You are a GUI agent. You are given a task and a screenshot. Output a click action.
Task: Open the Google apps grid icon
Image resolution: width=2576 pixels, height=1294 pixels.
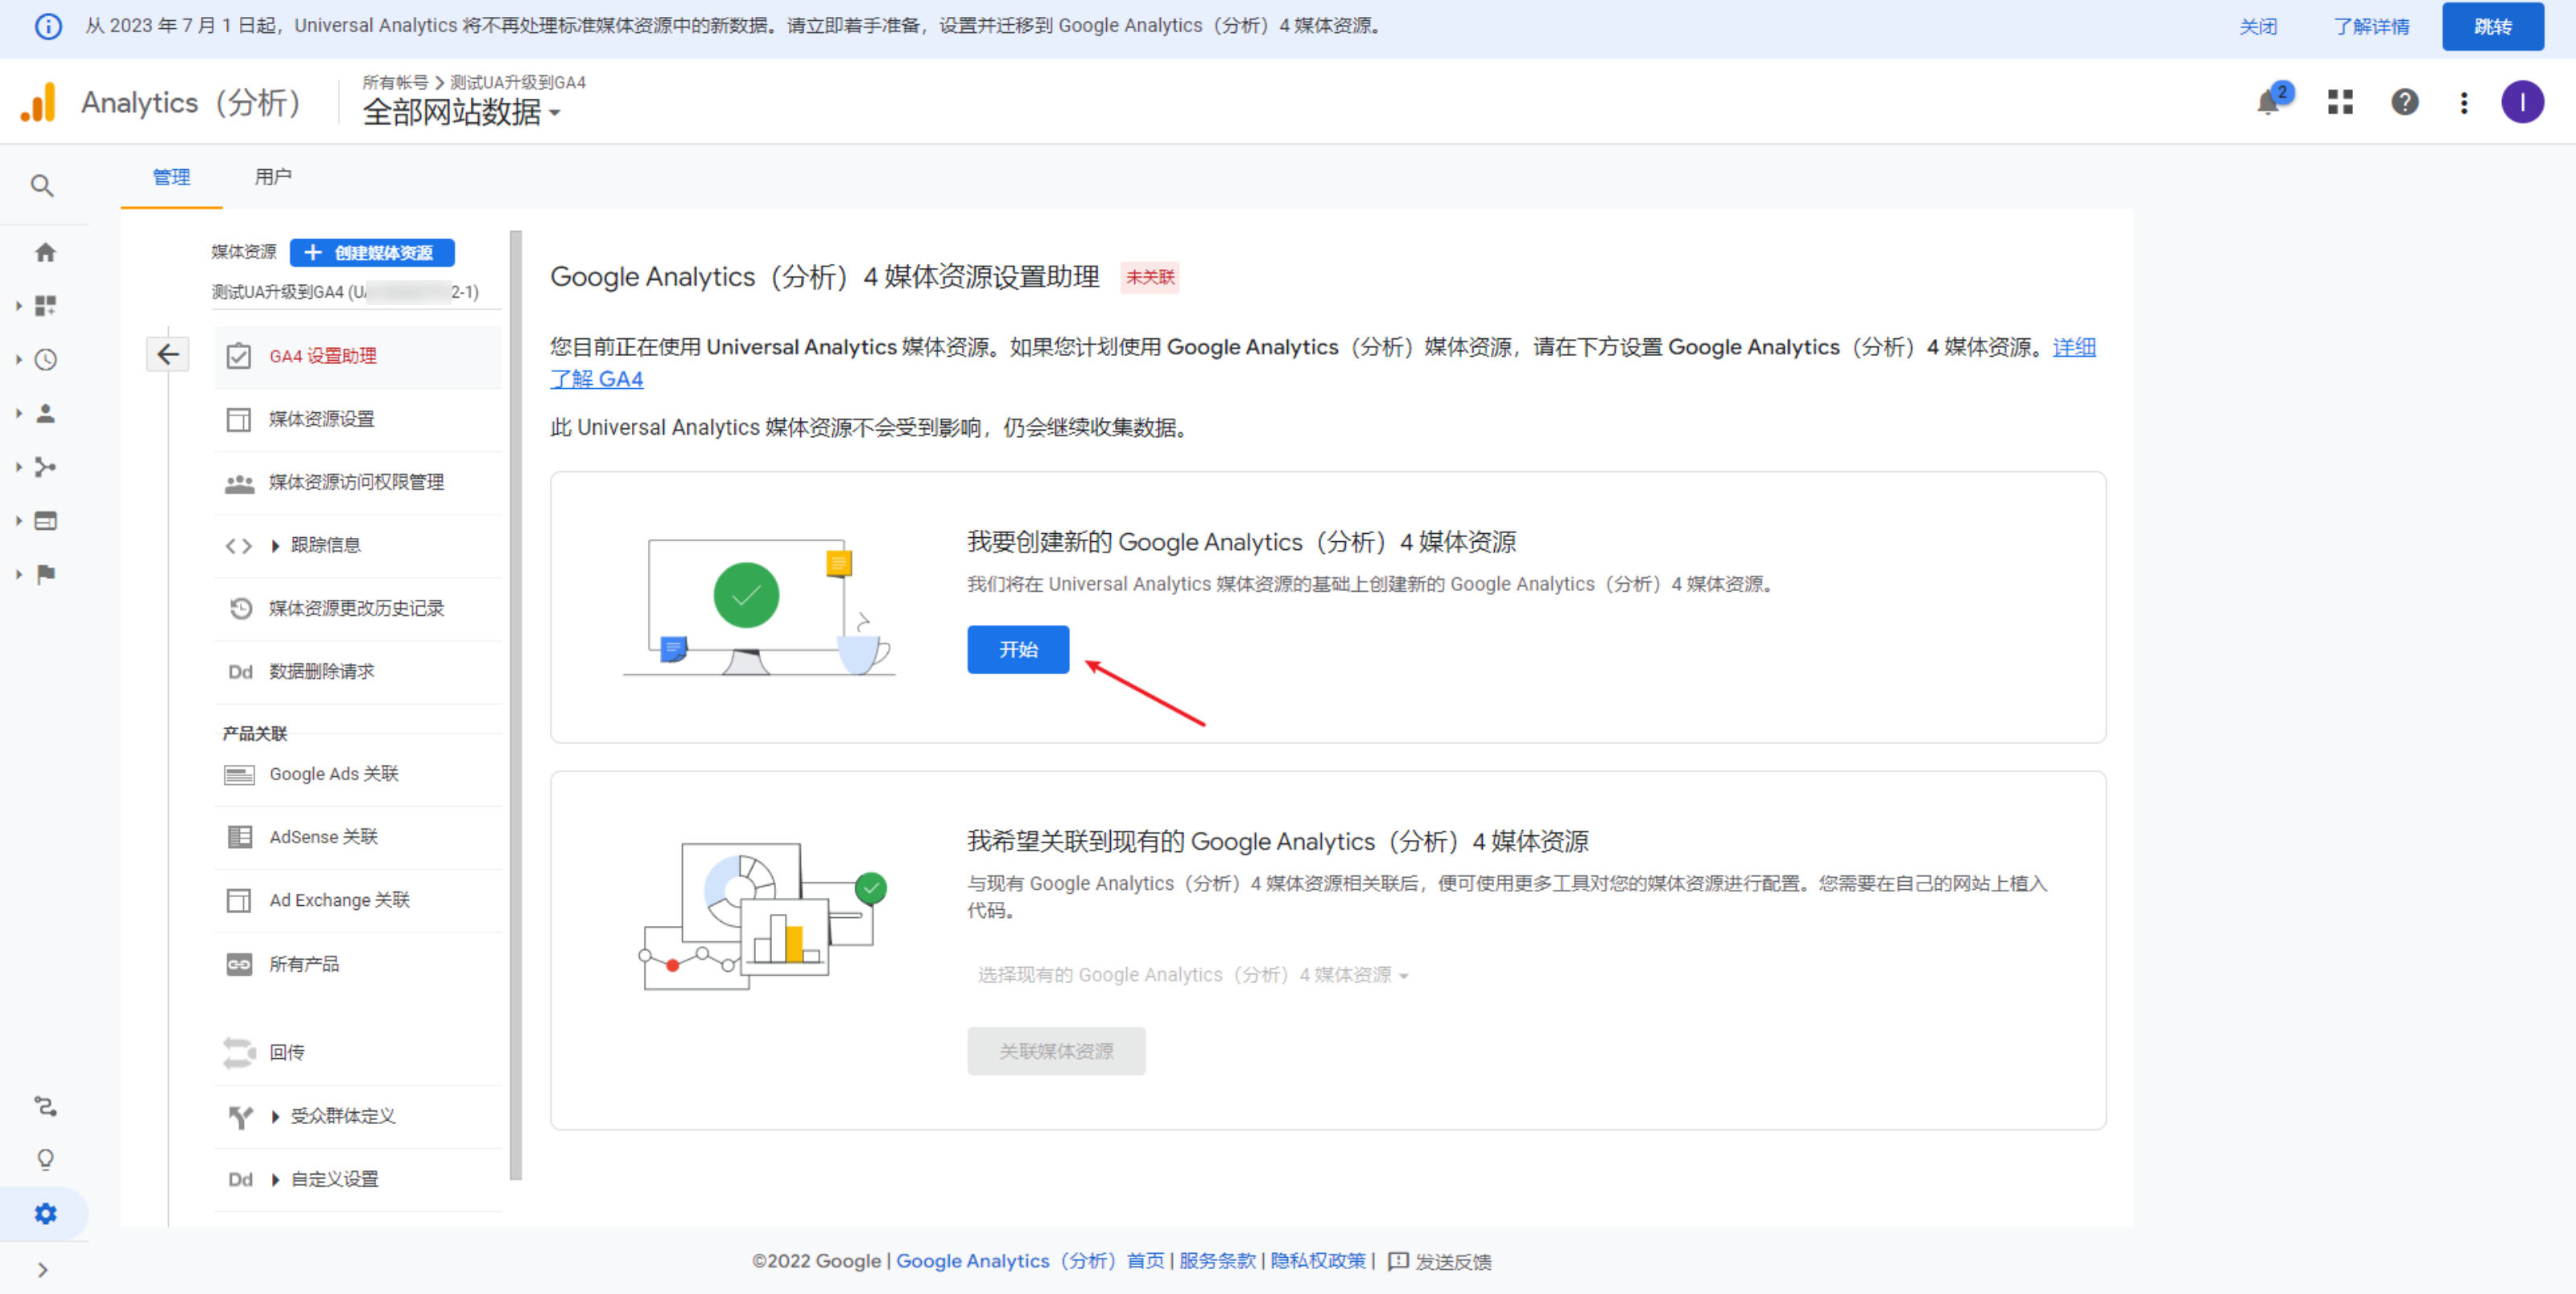(2340, 102)
